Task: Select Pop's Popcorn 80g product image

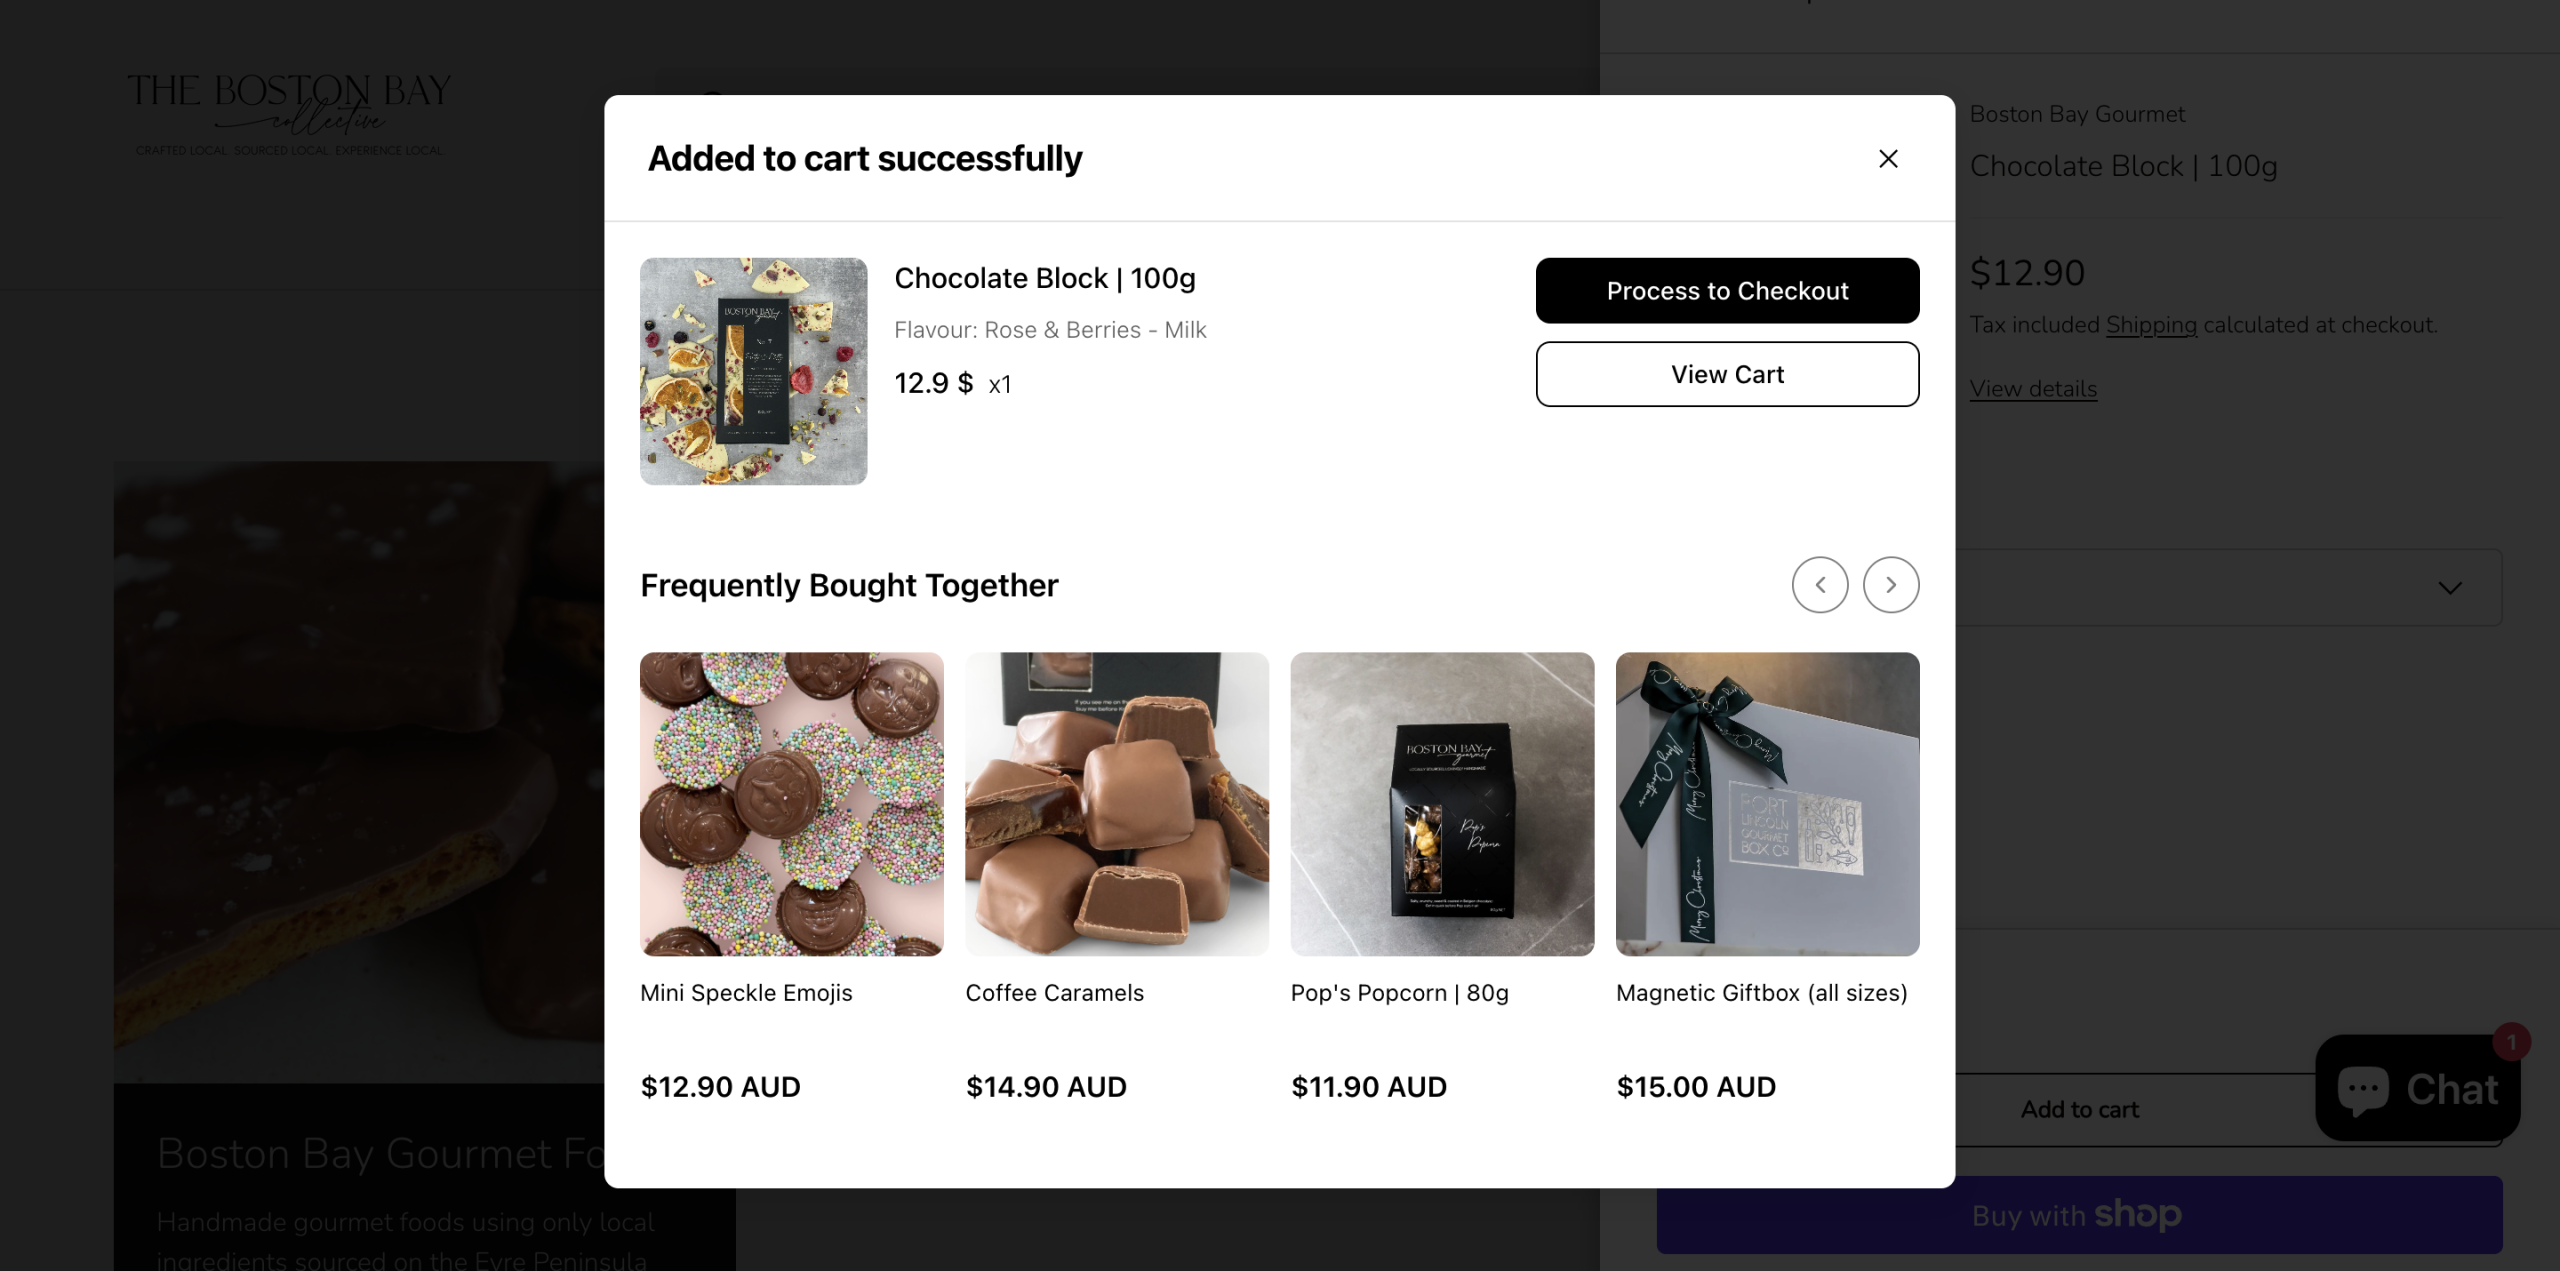Action: (1441, 804)
